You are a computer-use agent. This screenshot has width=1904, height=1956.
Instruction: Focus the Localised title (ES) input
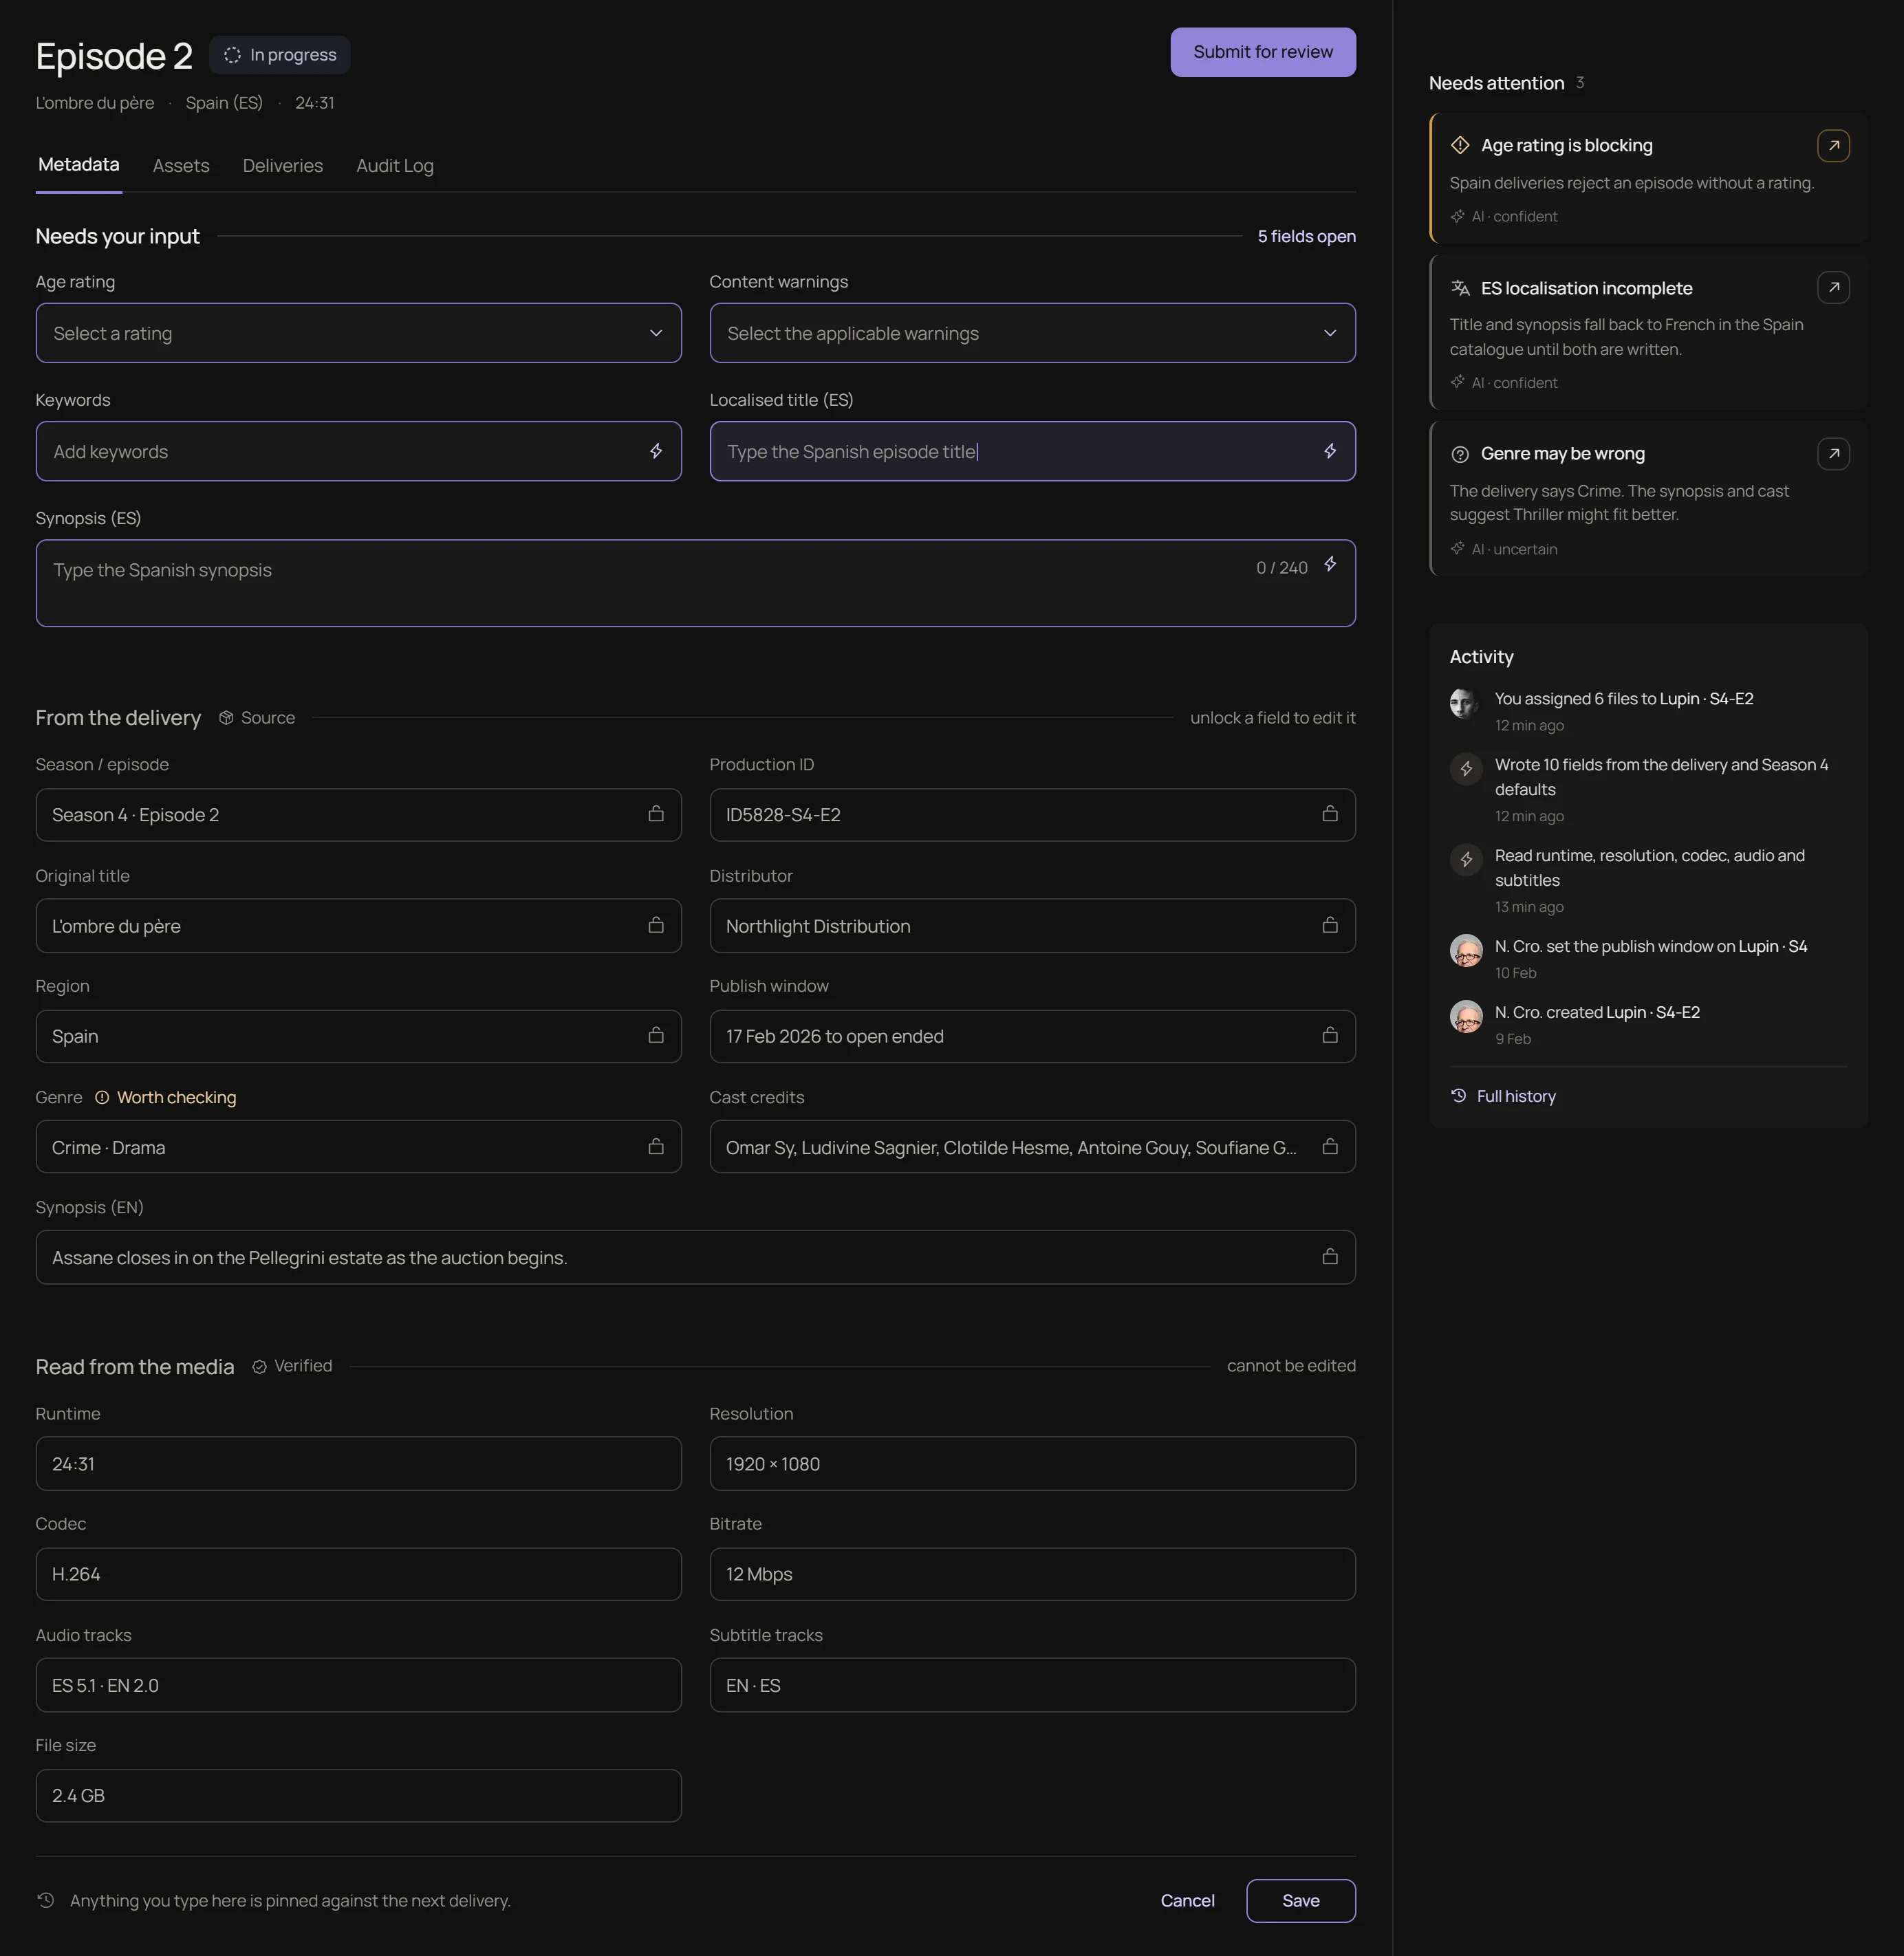[x=1032, y=451]
